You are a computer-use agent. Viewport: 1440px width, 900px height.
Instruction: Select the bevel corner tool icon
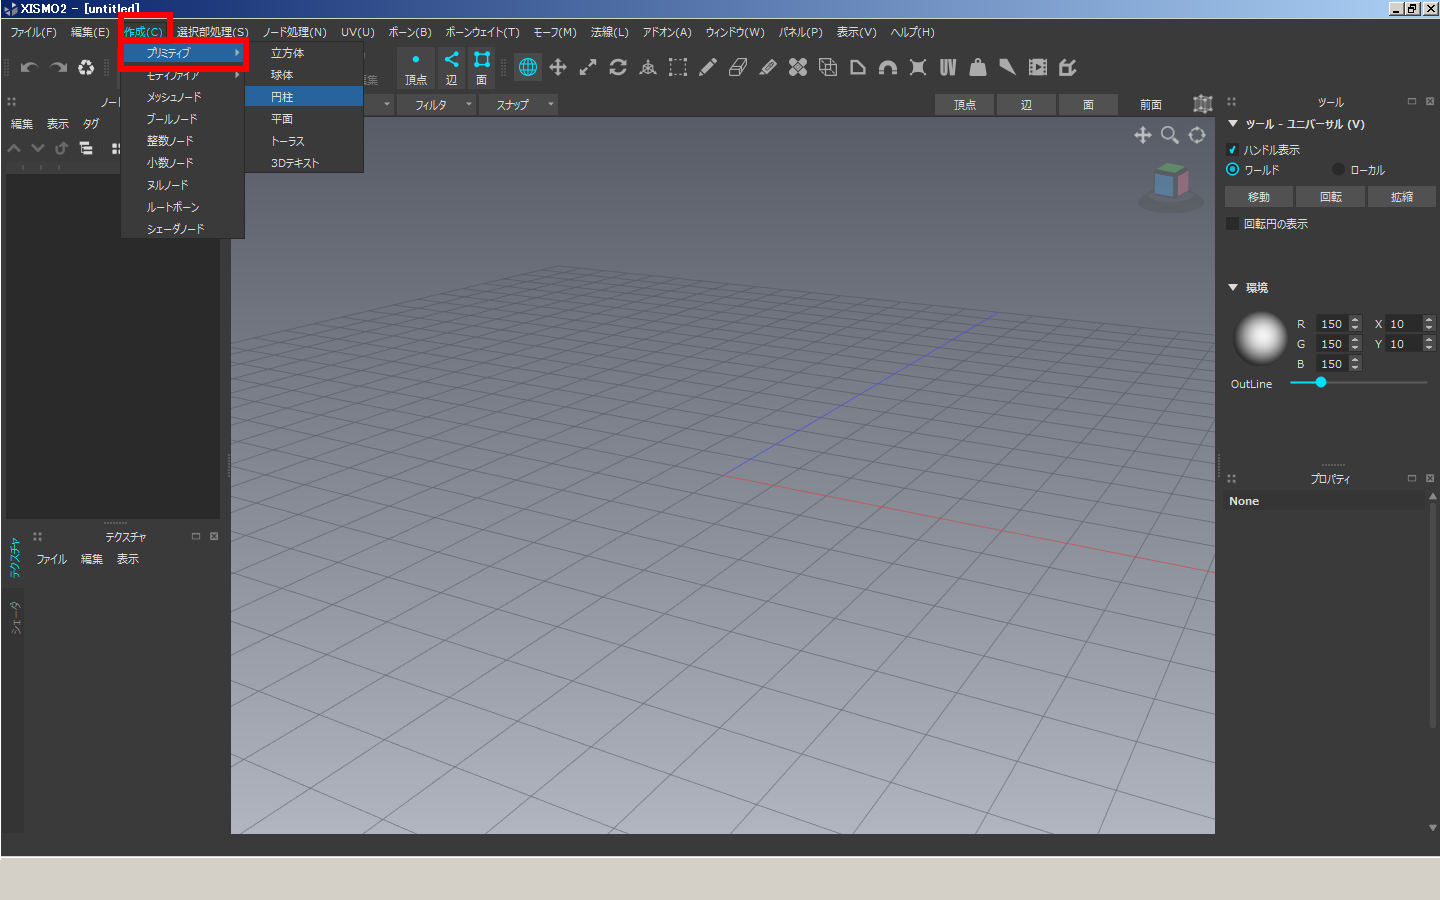pos(858,67)
